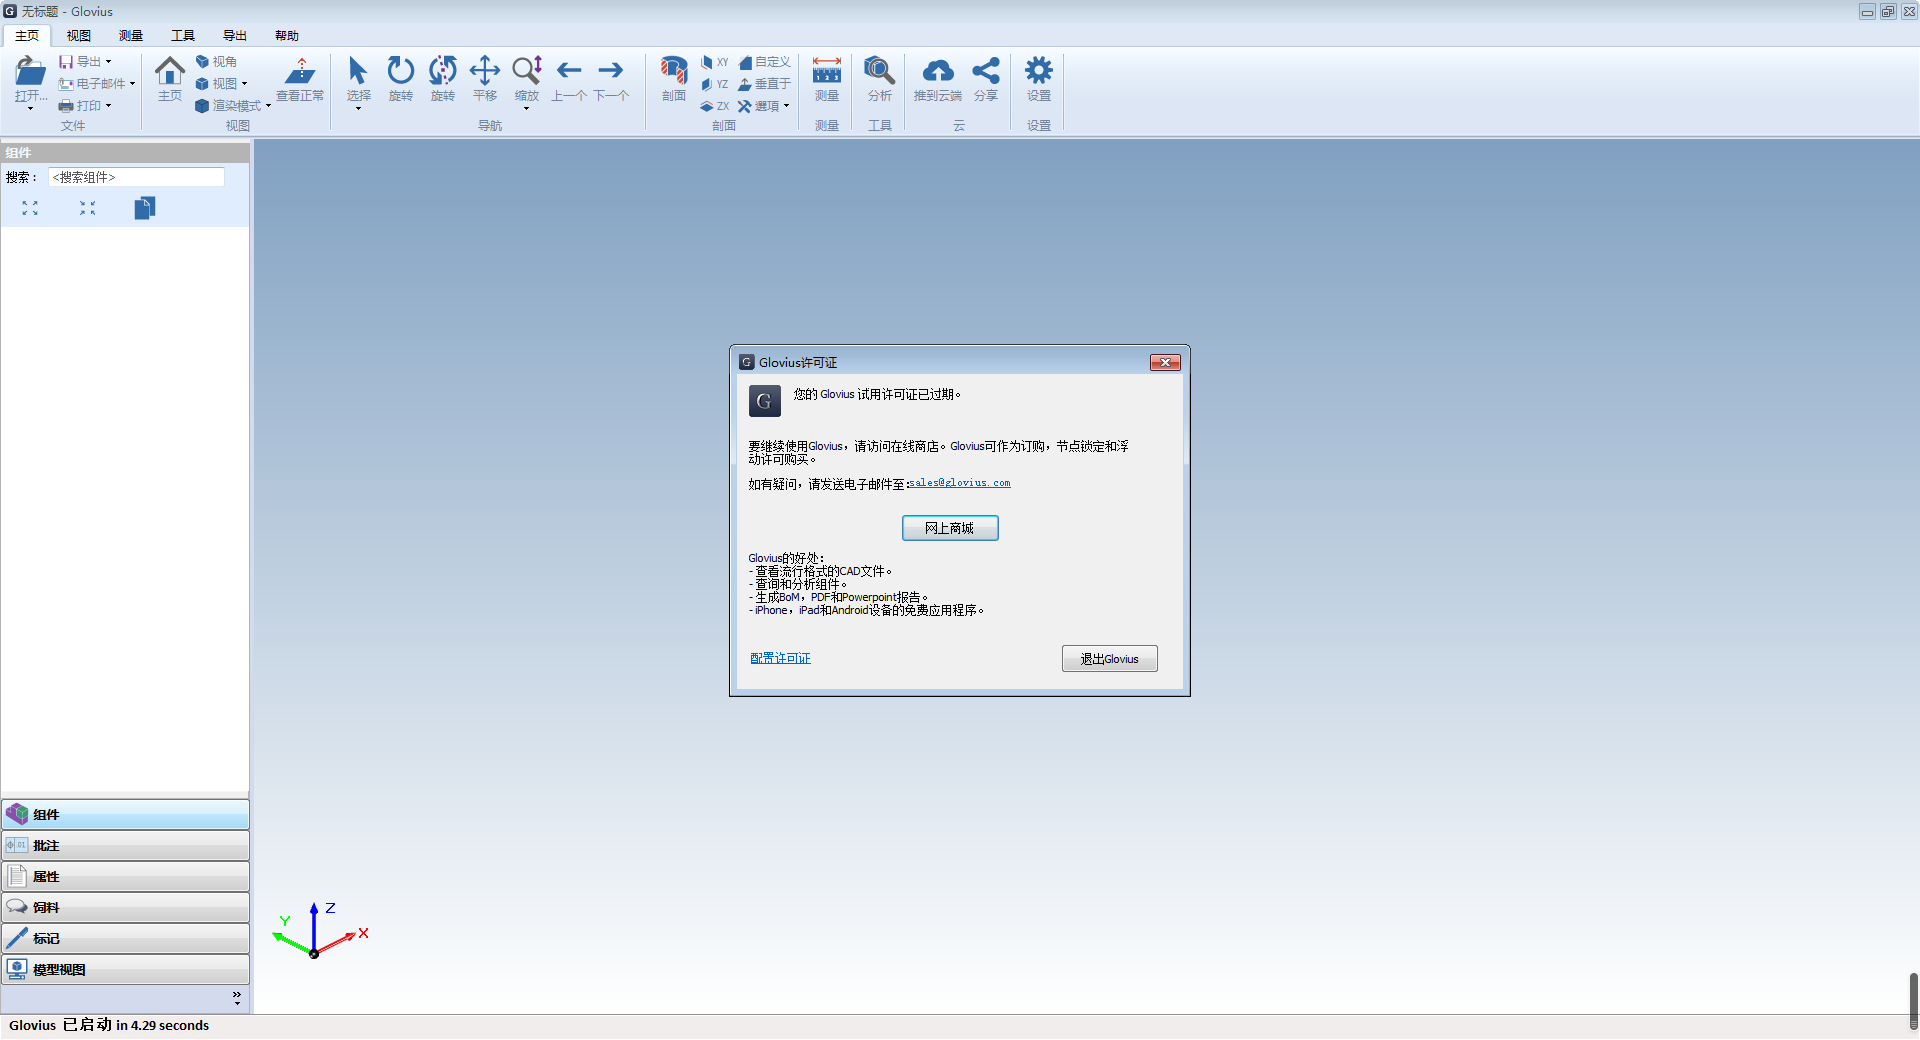Click the 剖面 section tool icon
This screenshot has width=1920, height=1040.
(x=674, y=71)
